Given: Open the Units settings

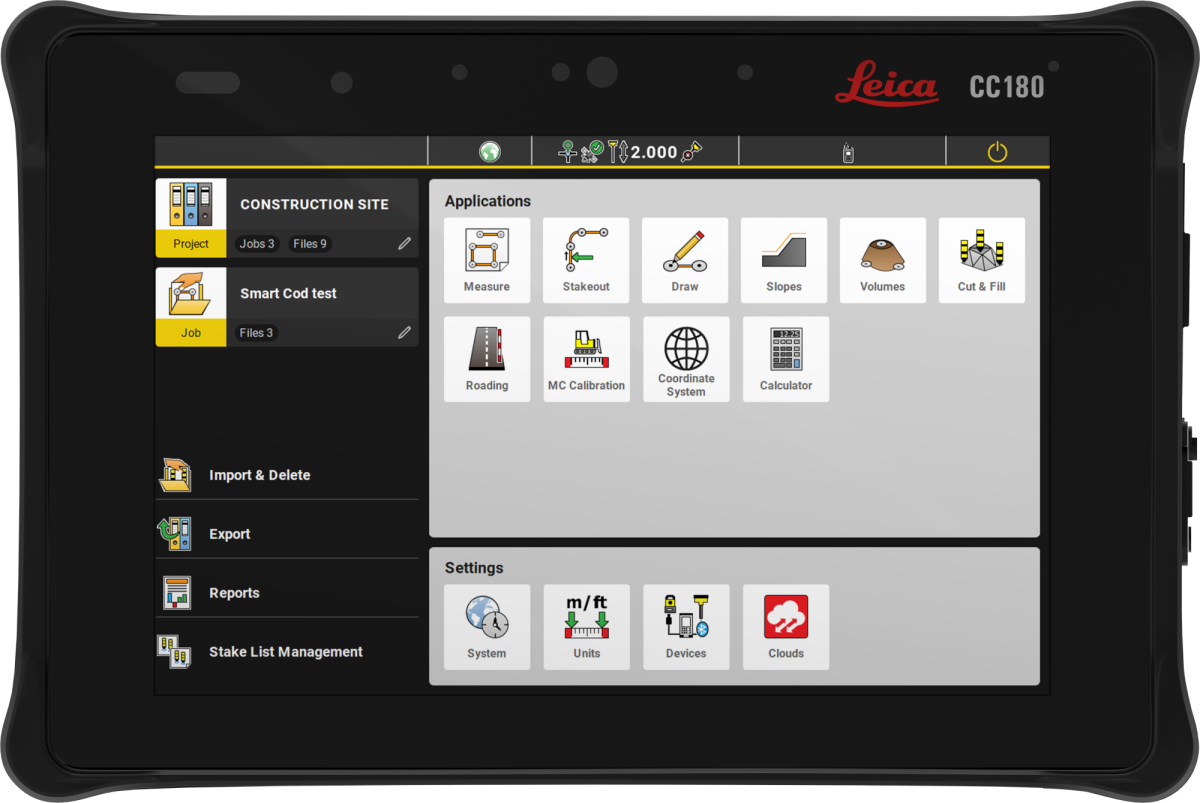Looking at the screenshot, I should [586, 626].
